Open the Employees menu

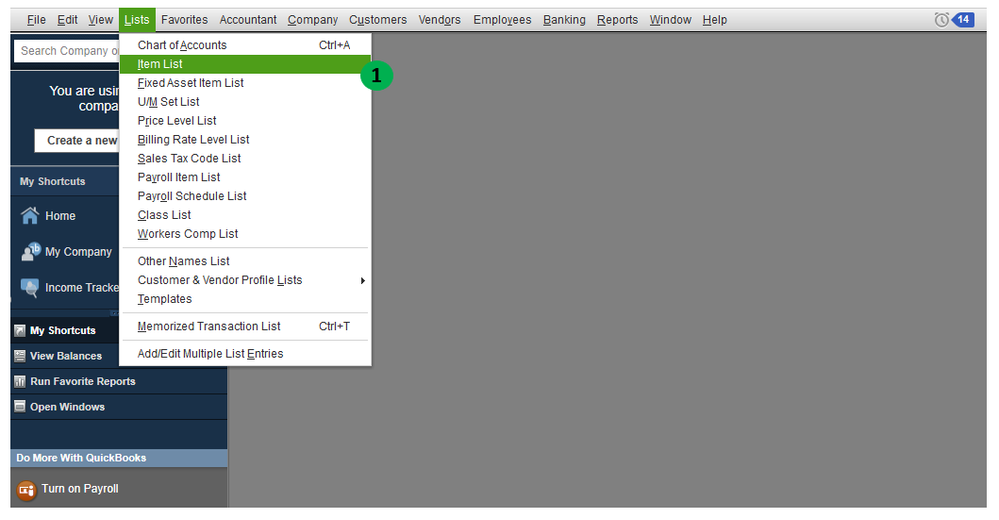(x=502, y=20)
